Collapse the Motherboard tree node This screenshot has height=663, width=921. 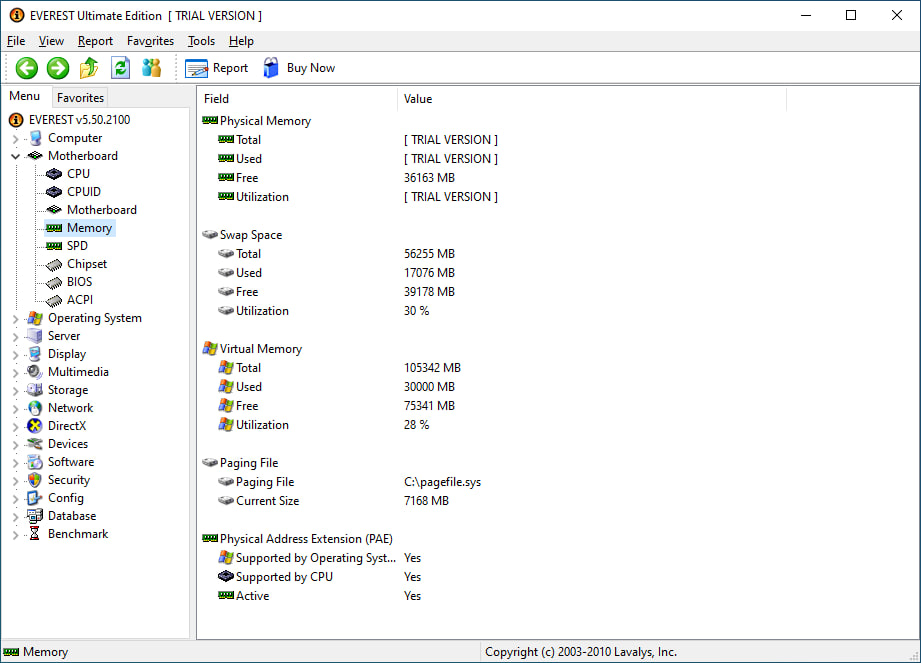[x=16, y=157]
